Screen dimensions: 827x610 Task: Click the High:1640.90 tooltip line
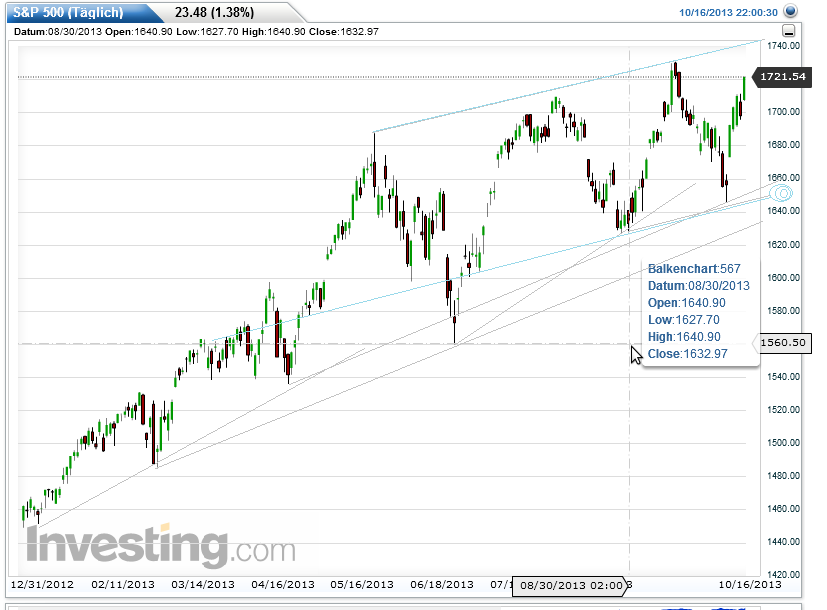coord(684,337)
